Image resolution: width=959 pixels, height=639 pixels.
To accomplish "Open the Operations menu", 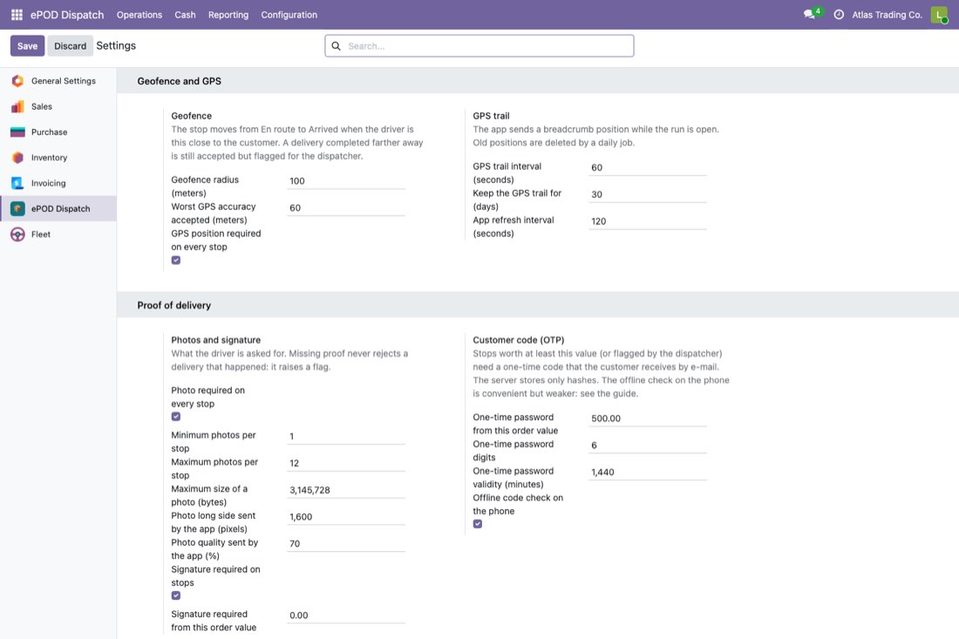I will coord(139,15).
